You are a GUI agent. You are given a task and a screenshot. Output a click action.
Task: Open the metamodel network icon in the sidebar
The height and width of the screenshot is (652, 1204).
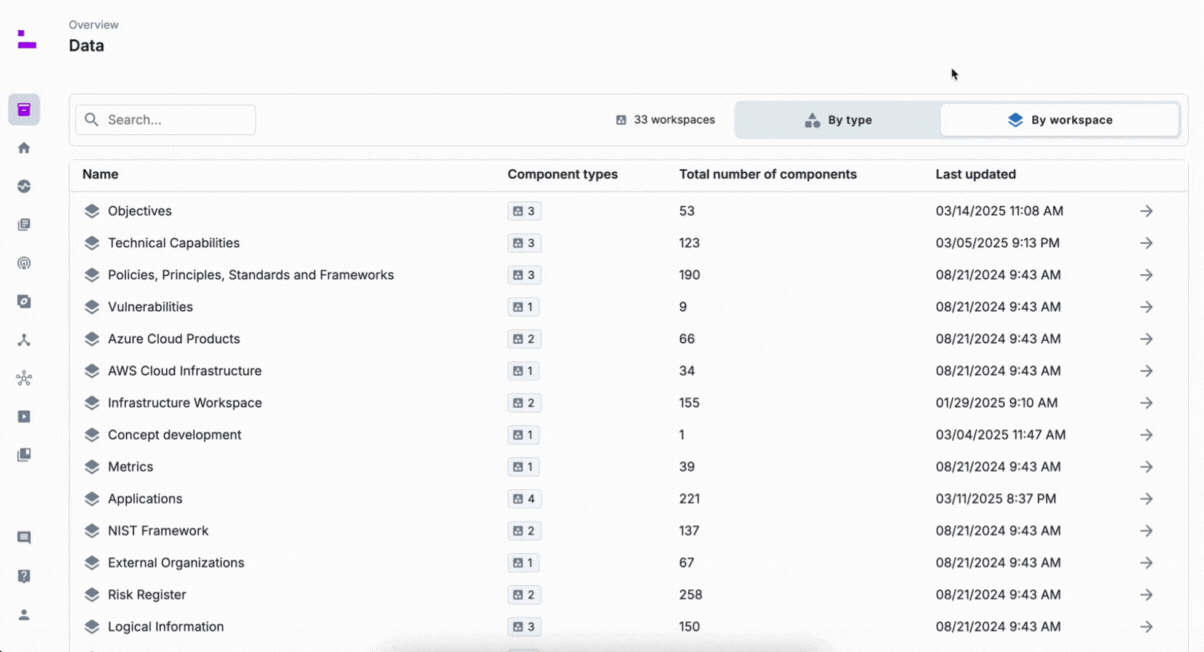point(23,377)
